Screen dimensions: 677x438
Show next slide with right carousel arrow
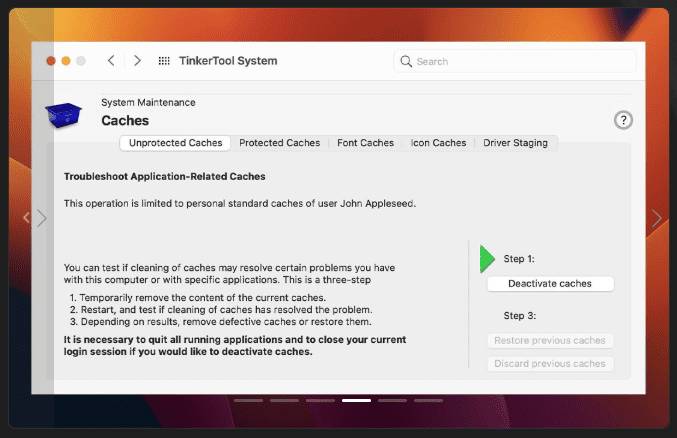click(657, 218)
